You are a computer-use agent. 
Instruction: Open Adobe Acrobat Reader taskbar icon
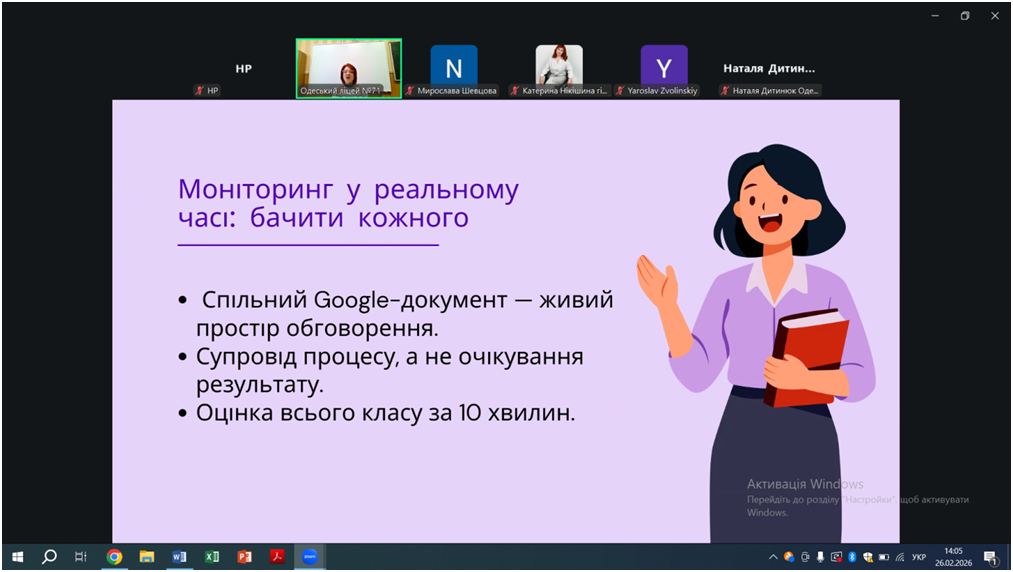(277, 557)
